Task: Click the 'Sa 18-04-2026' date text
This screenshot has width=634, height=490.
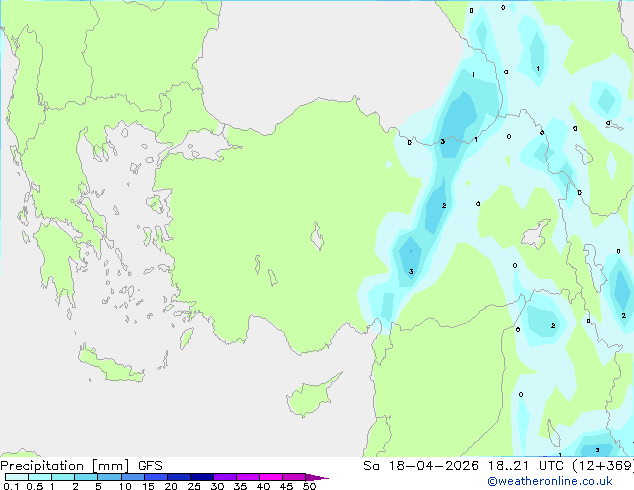Action: point(421,466)
